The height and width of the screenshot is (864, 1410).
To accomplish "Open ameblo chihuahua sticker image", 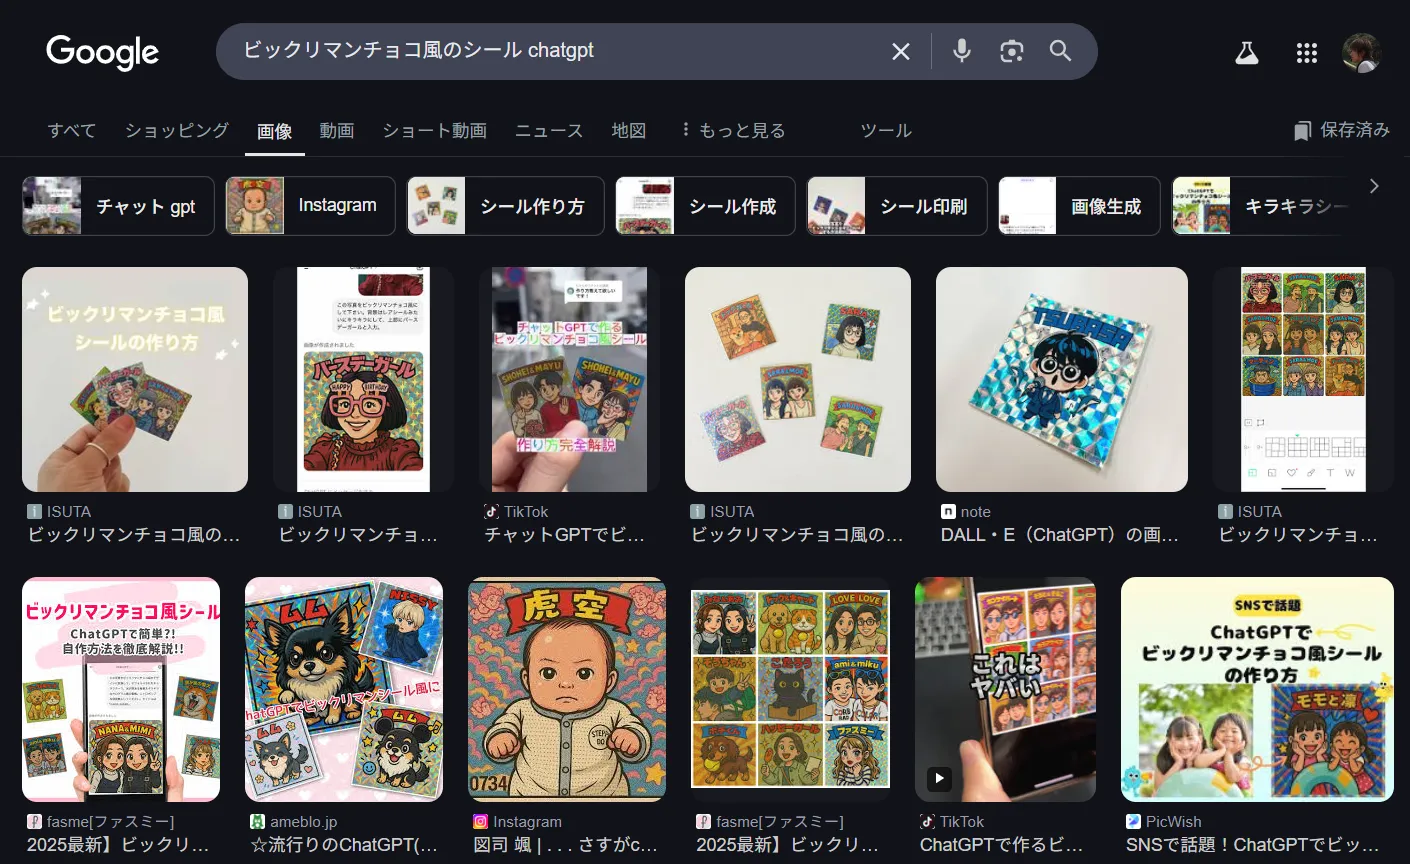I will coord(344,689).
